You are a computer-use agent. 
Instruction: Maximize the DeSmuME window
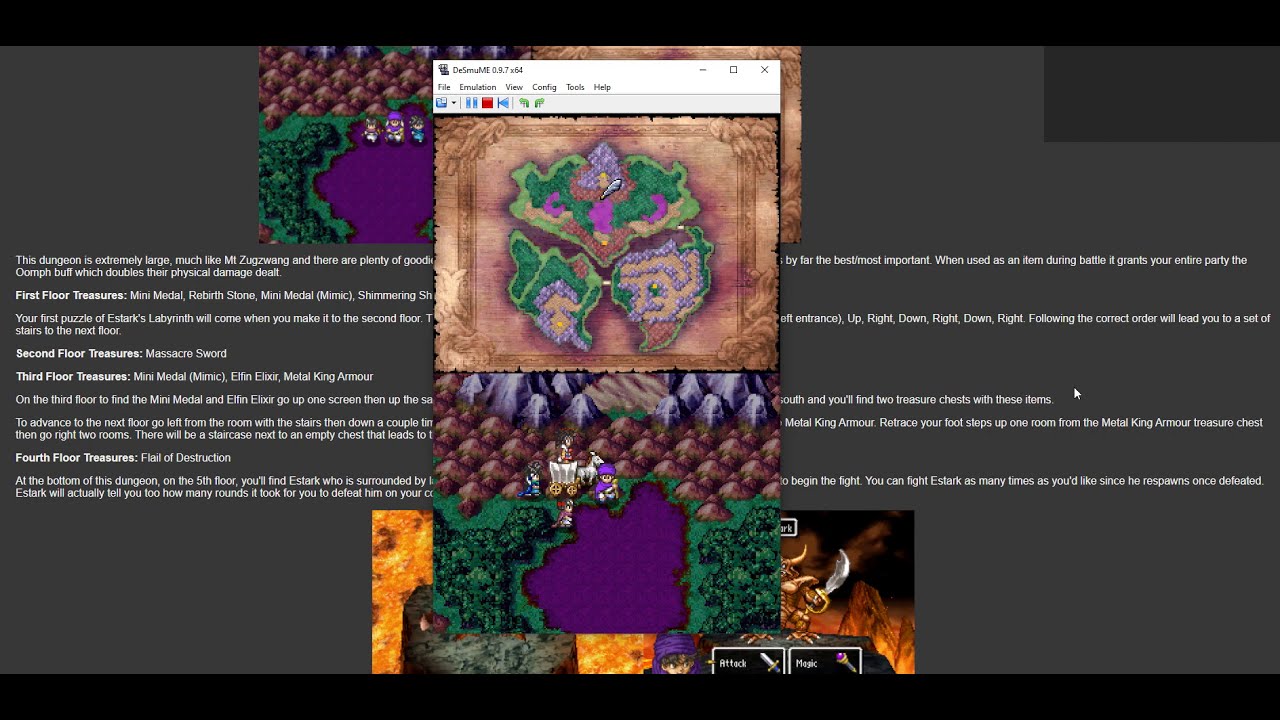(733, 70)
